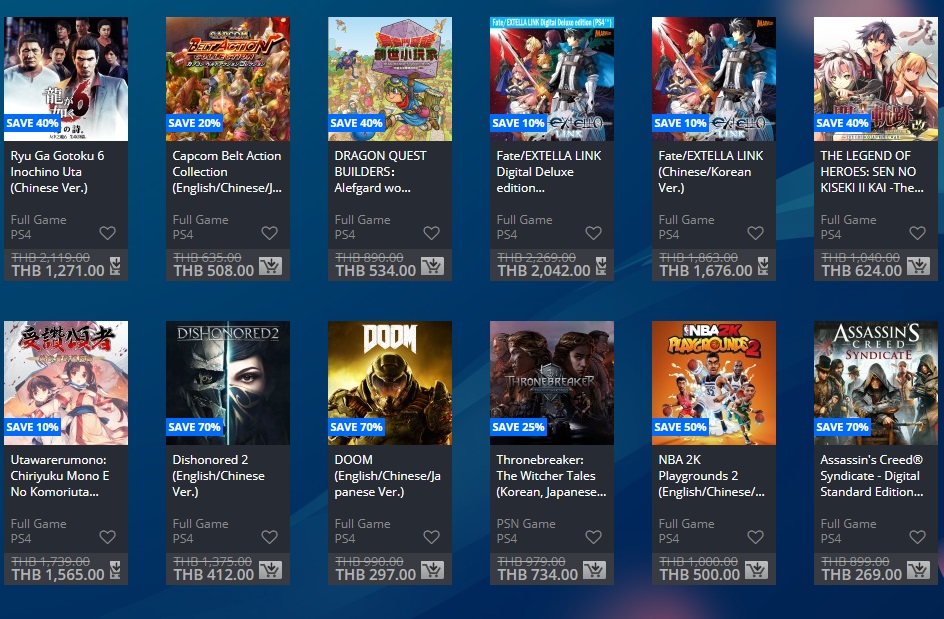Add Assassin's Creed Syndicate to cart
Viewport: 944px width, 619px height.
pyautogui.click(x=918, y=570)
